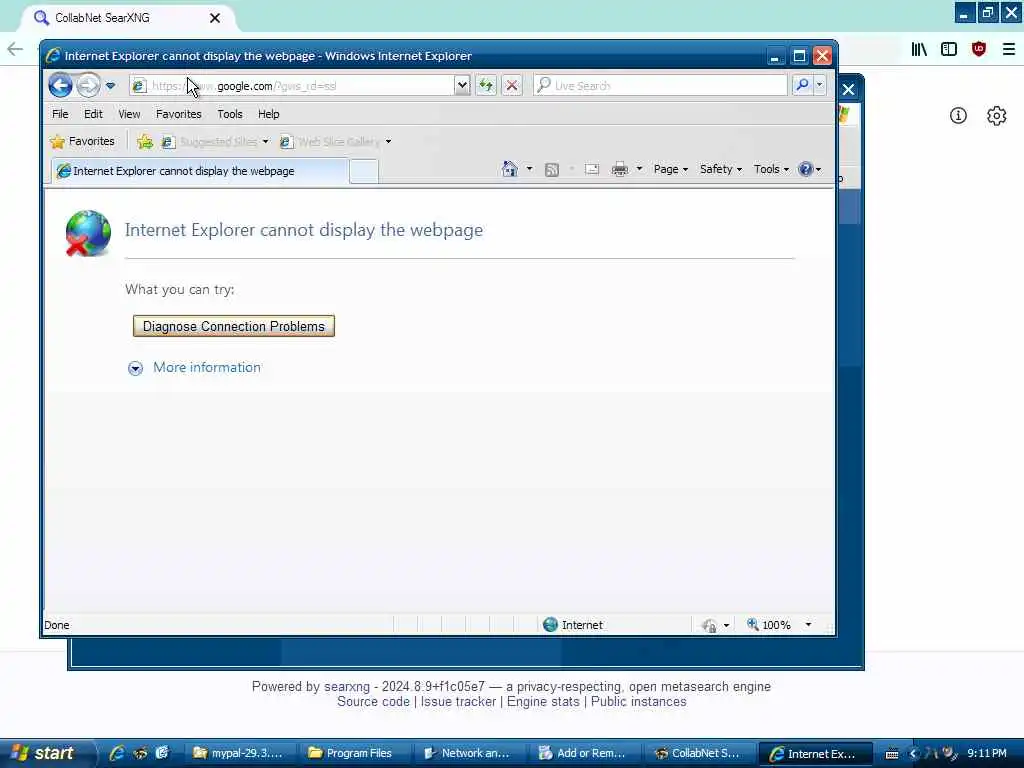Viewport: 1024px width, 768px height.
Task: Switch to the Network an... taskbar button
Action: coord(470,753)
